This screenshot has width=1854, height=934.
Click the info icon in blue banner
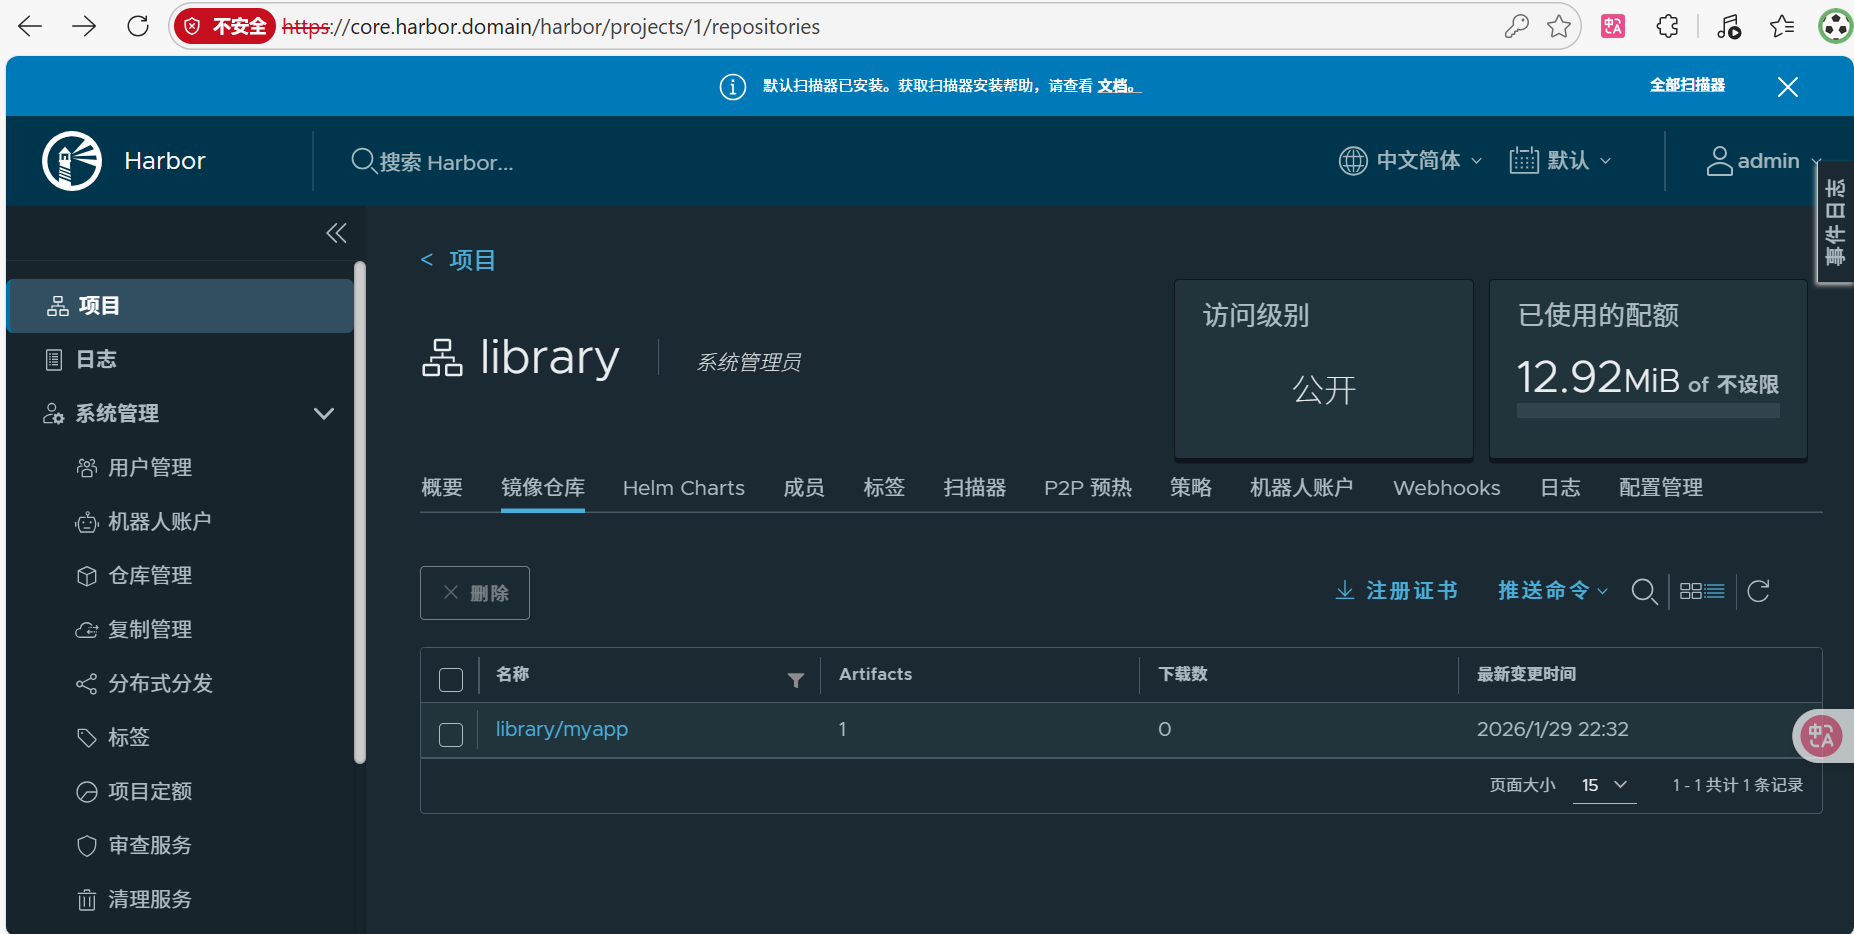(733, 87)
